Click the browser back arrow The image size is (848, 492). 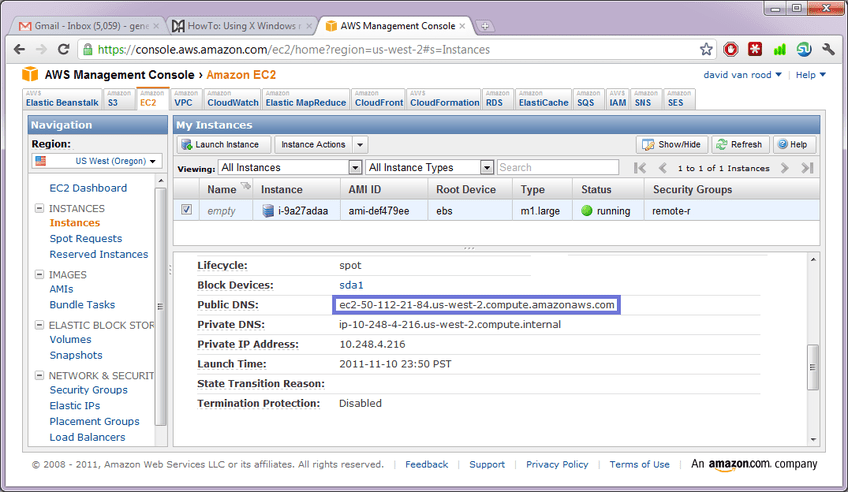(x=19, y=50)
